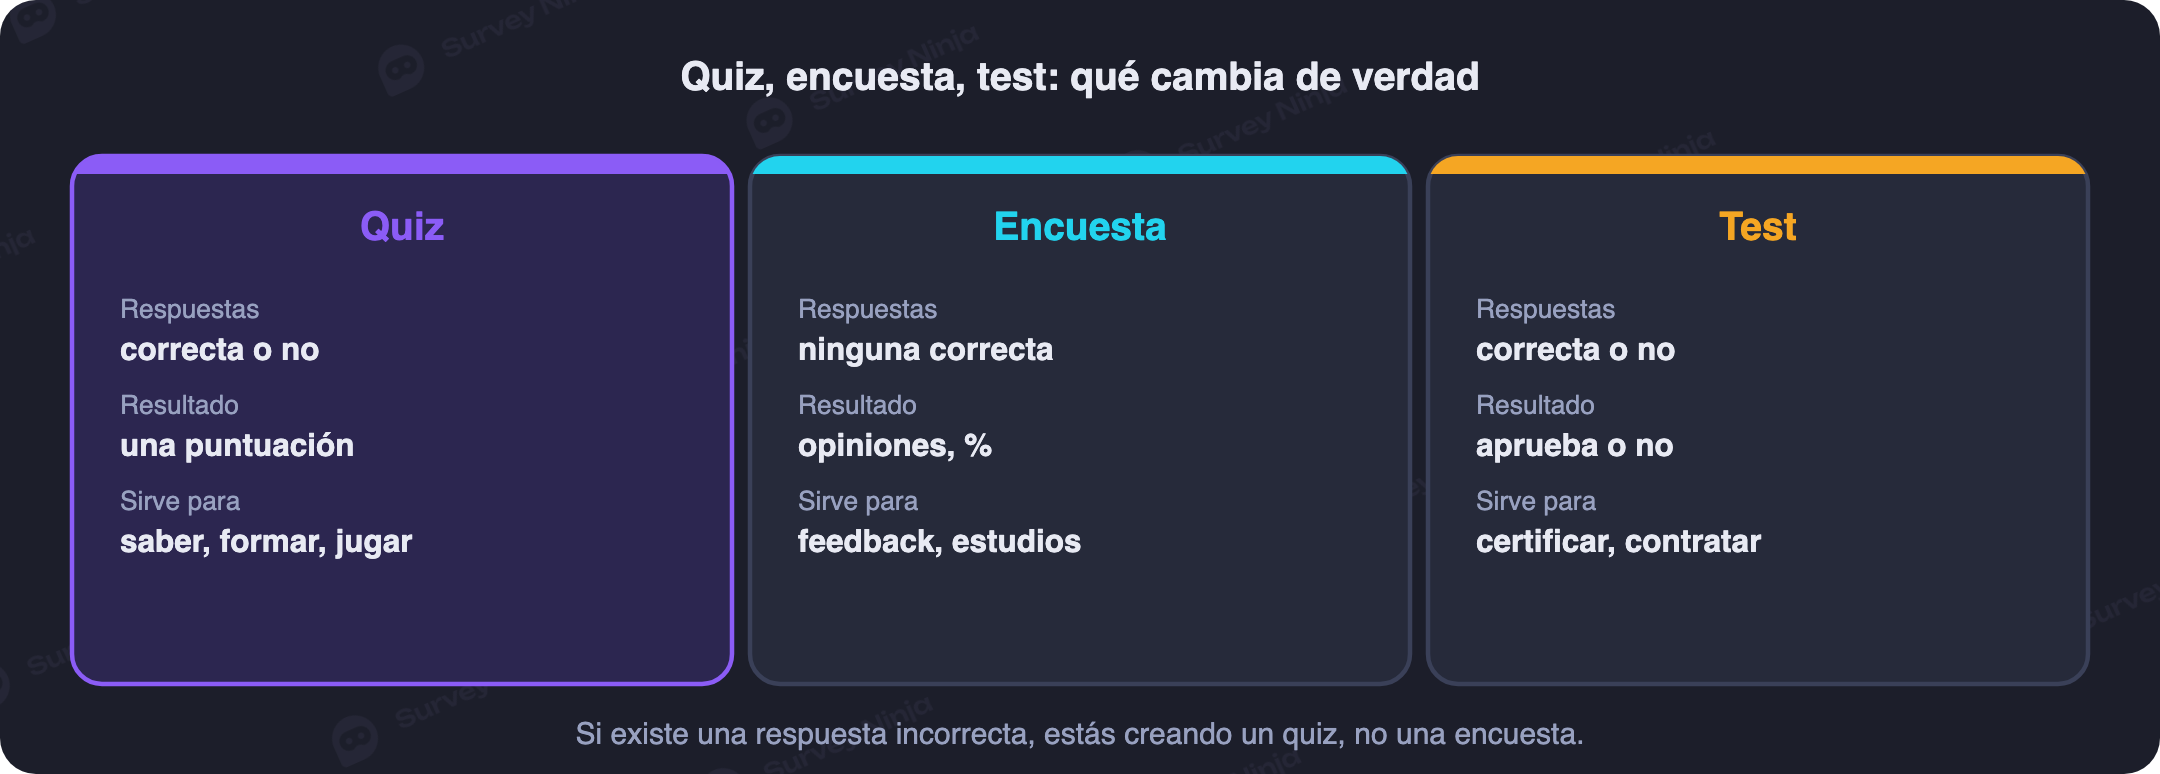Screen dimensions: 2160x774
Task: Click 'una puntuación' in the Quiz card
Action: coord(237,446)
